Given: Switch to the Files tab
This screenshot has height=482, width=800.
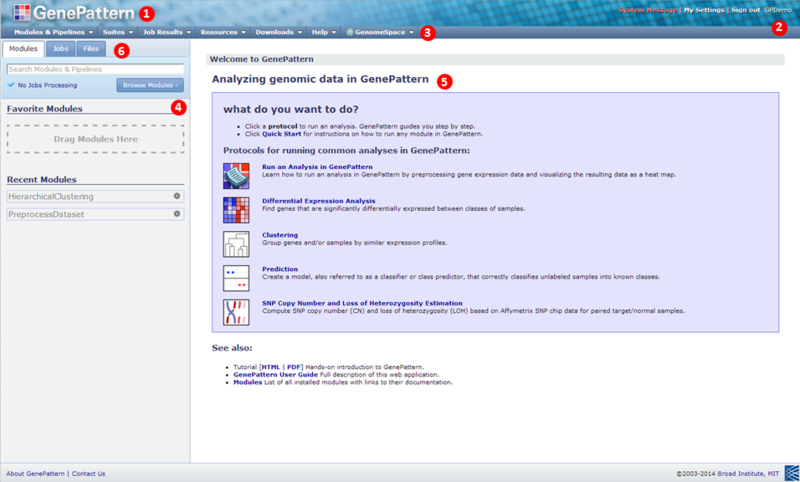Looking at the screenshot, I should 91,48.
